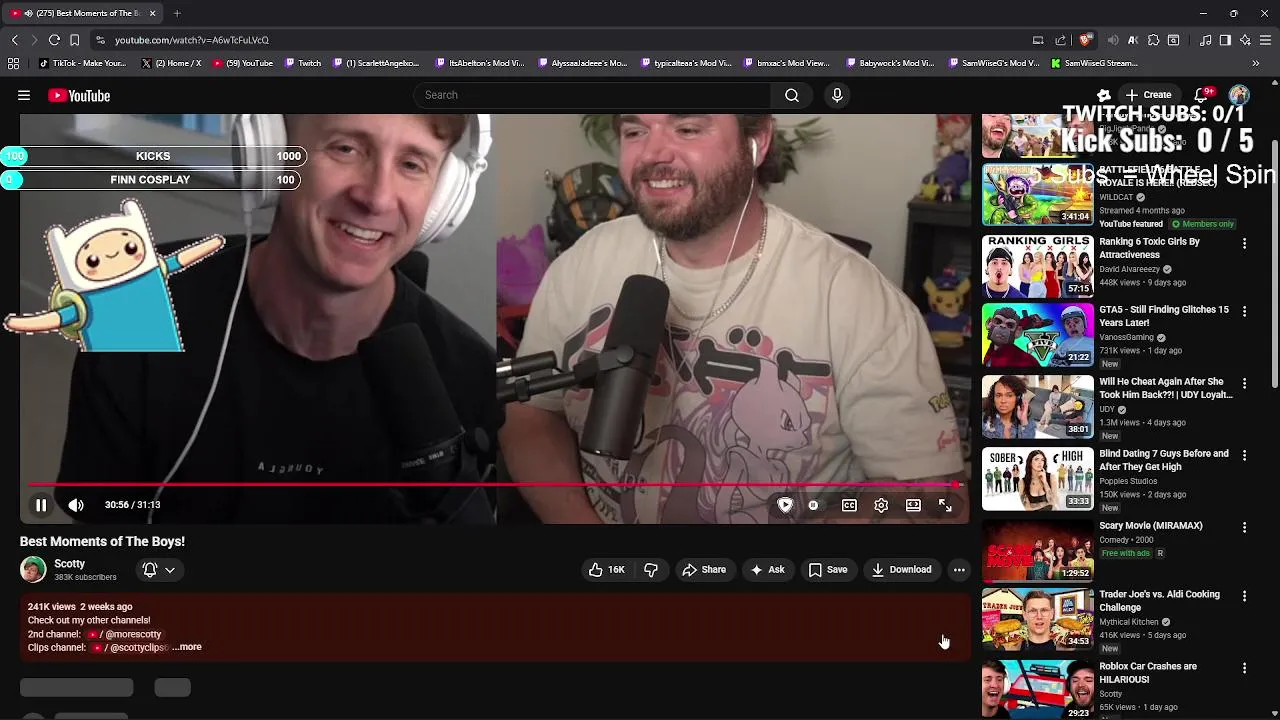Open options menu for Blind Dating 7 Guys
1280x720 pixels.
point(1244,455)
